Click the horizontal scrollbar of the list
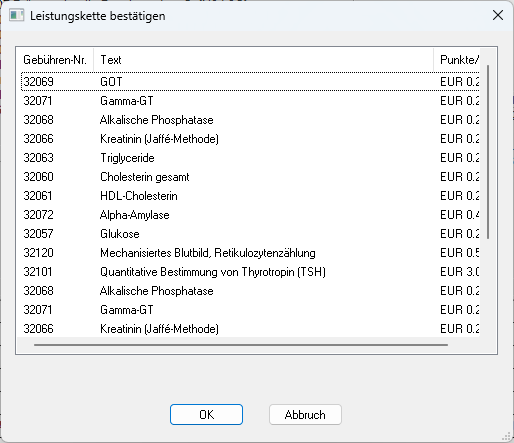The width and height of the screenshot is (514, 443). coord(241,345)
